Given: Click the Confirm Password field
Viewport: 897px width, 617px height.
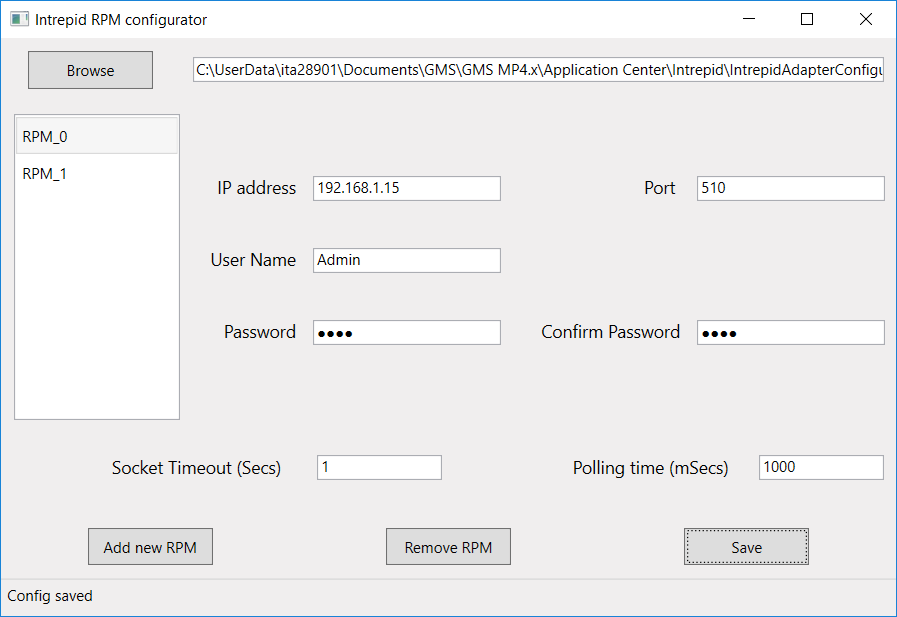Looking at the screenshot, I should (x=790, y=332).
